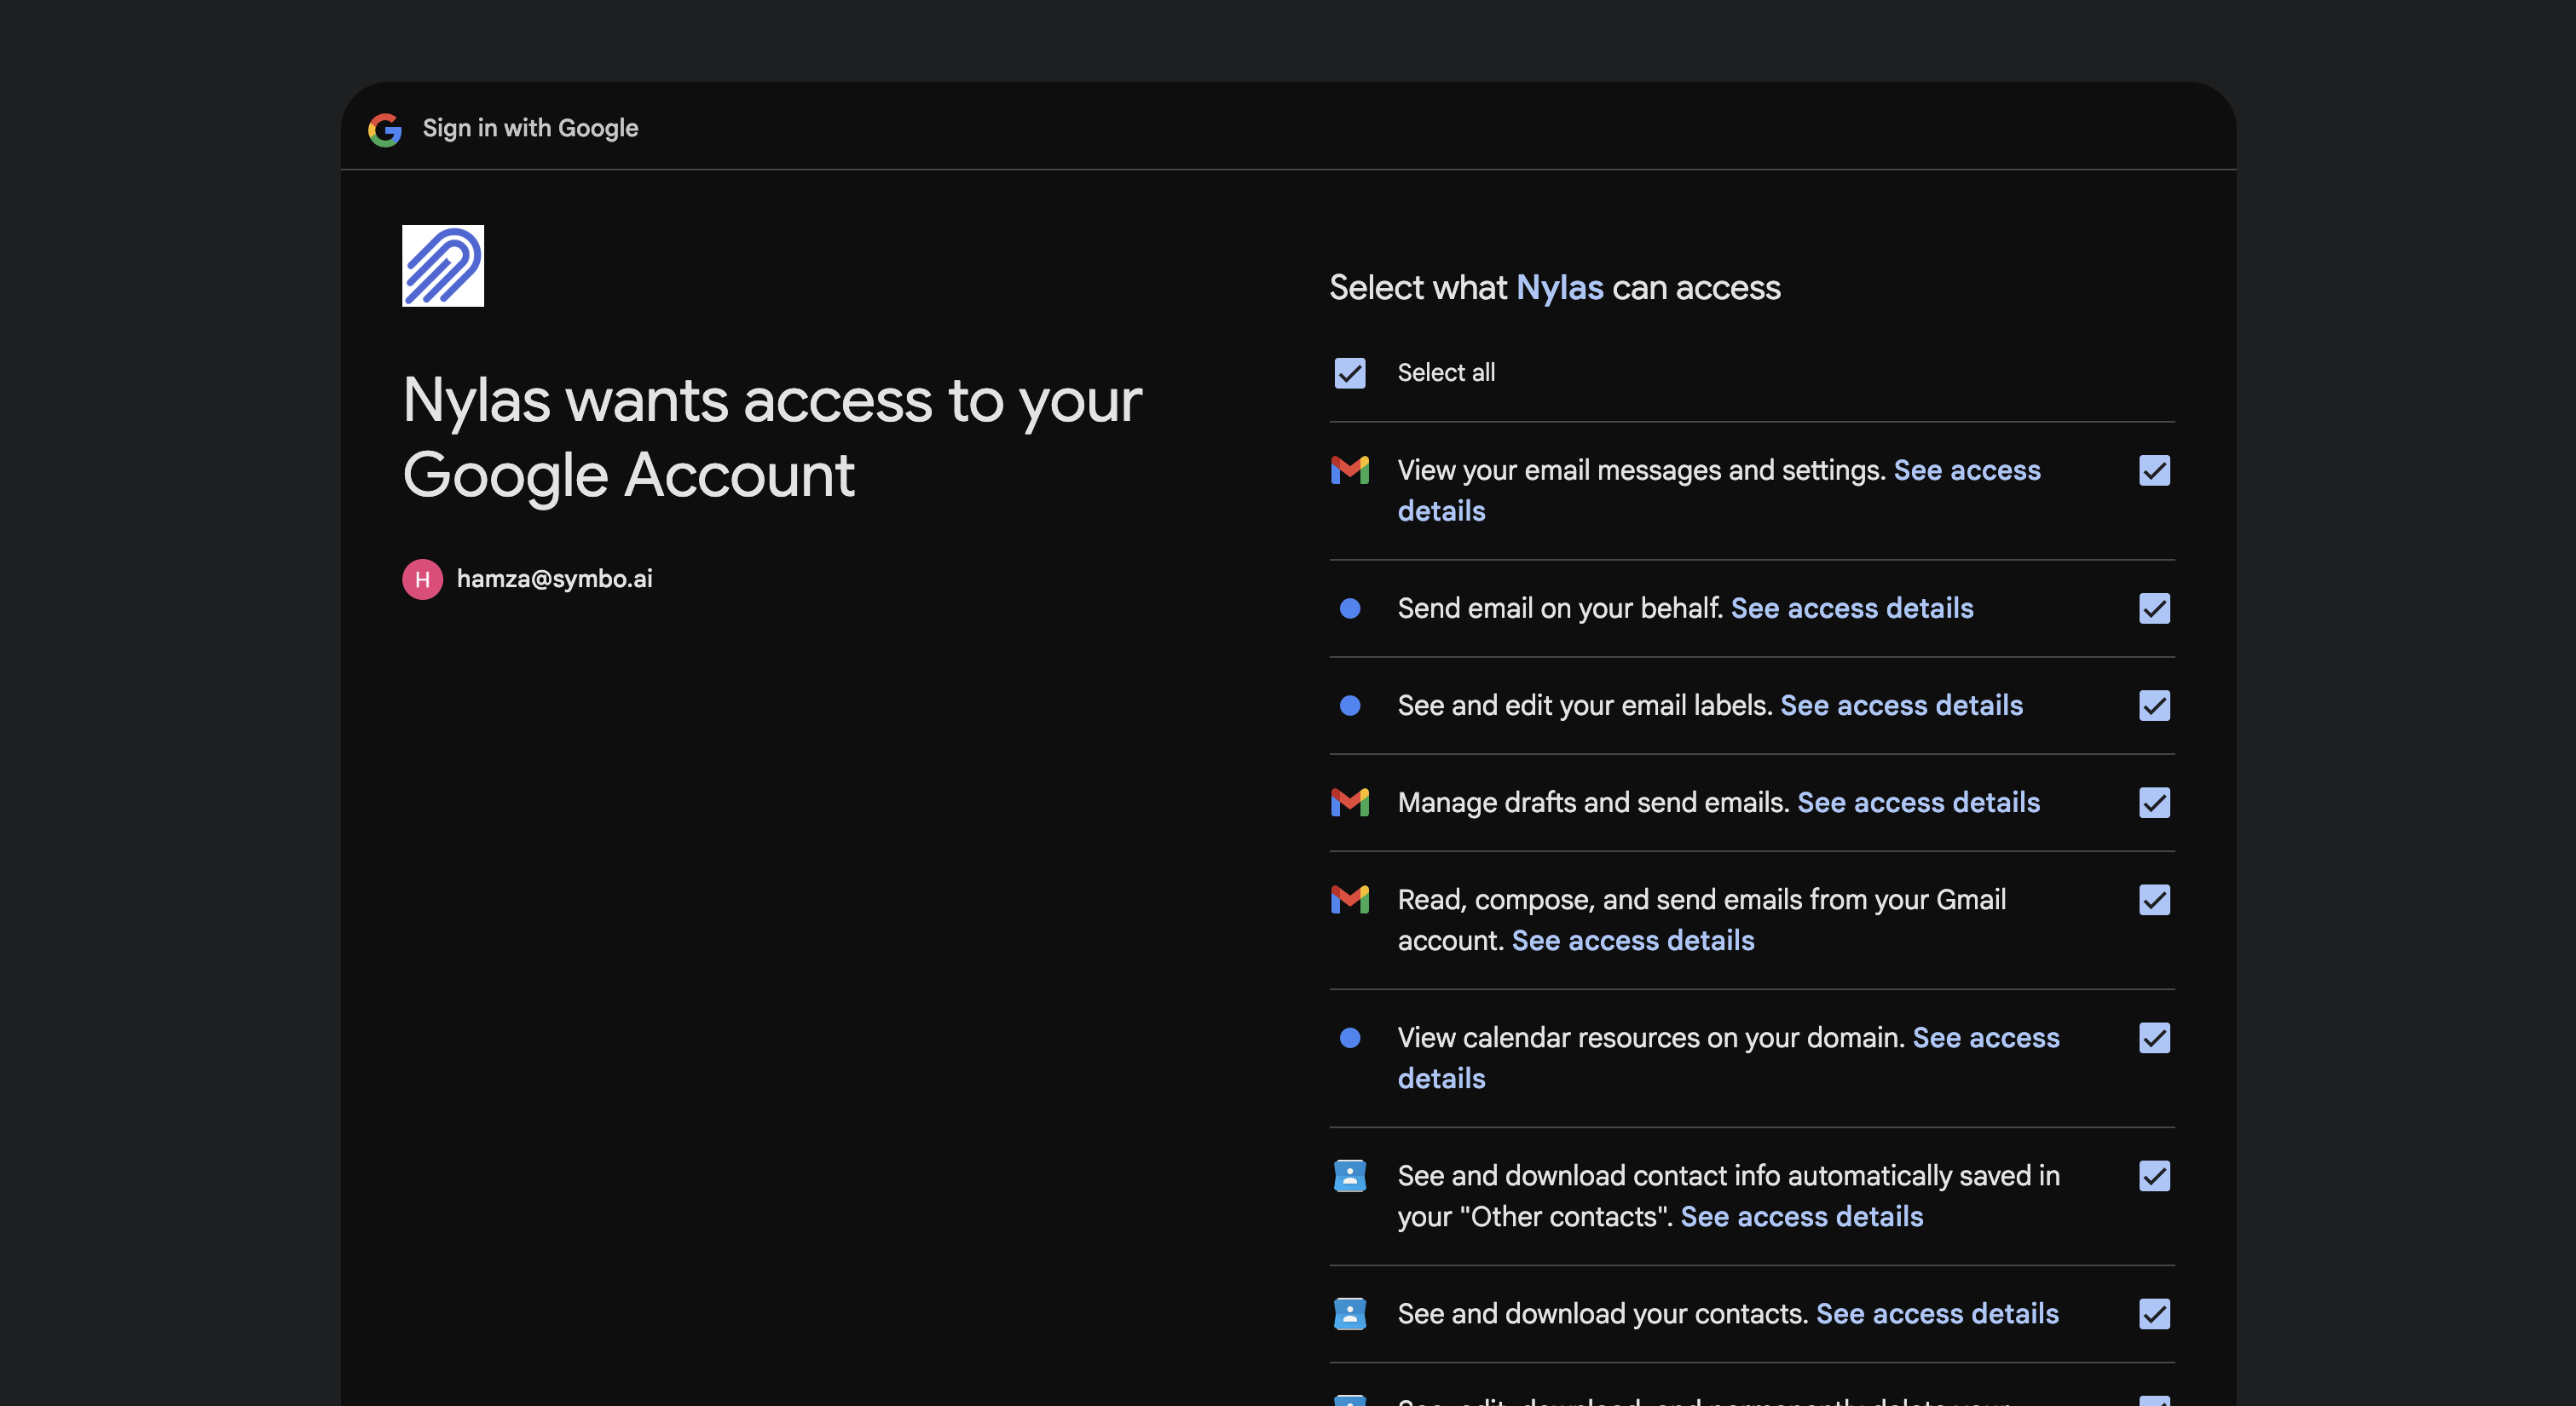The width and height of the screenshot is (2576, 1406).
Task: Click 'View your email messages and settings.' text
Action: (1642, 470)
